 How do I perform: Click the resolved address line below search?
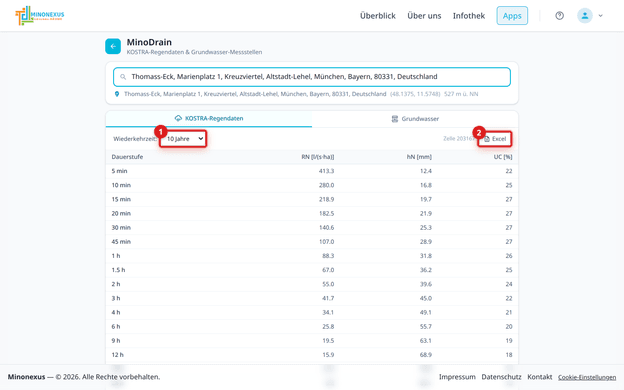coord(255,94)
